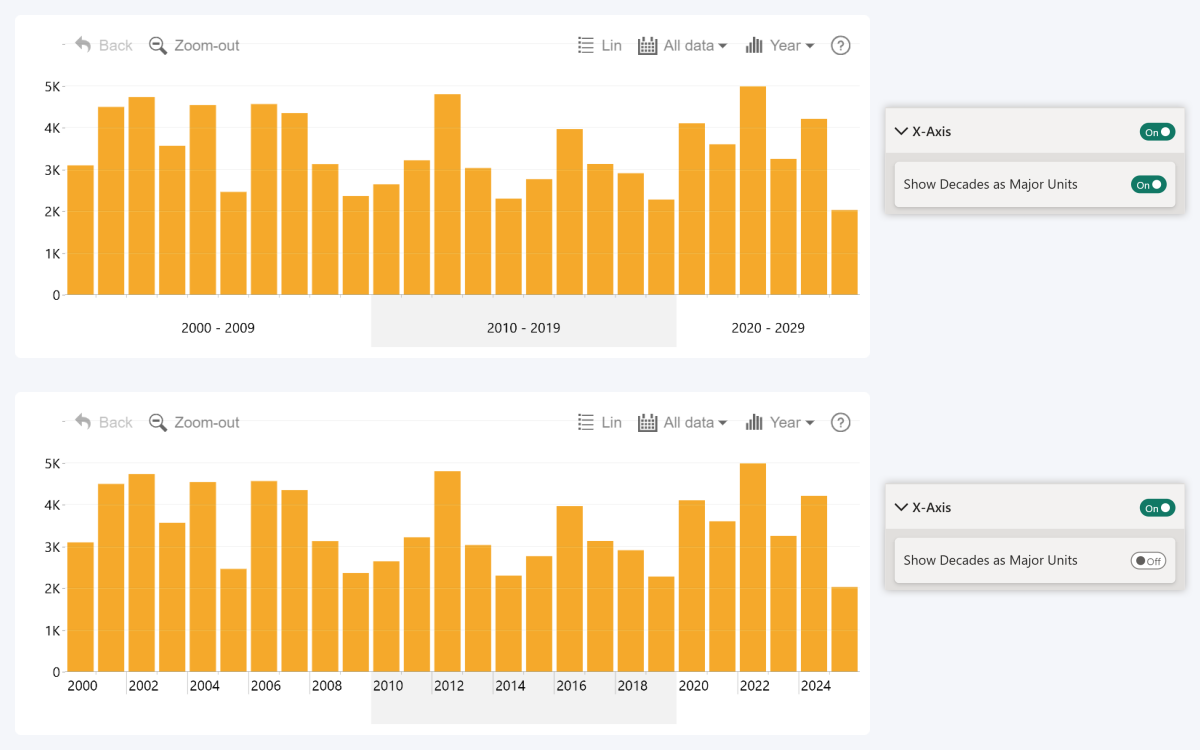This screenshot has width=1200, height=750.
Task: Collapse the X-Axis section in bottom panel
Action: 901,507
